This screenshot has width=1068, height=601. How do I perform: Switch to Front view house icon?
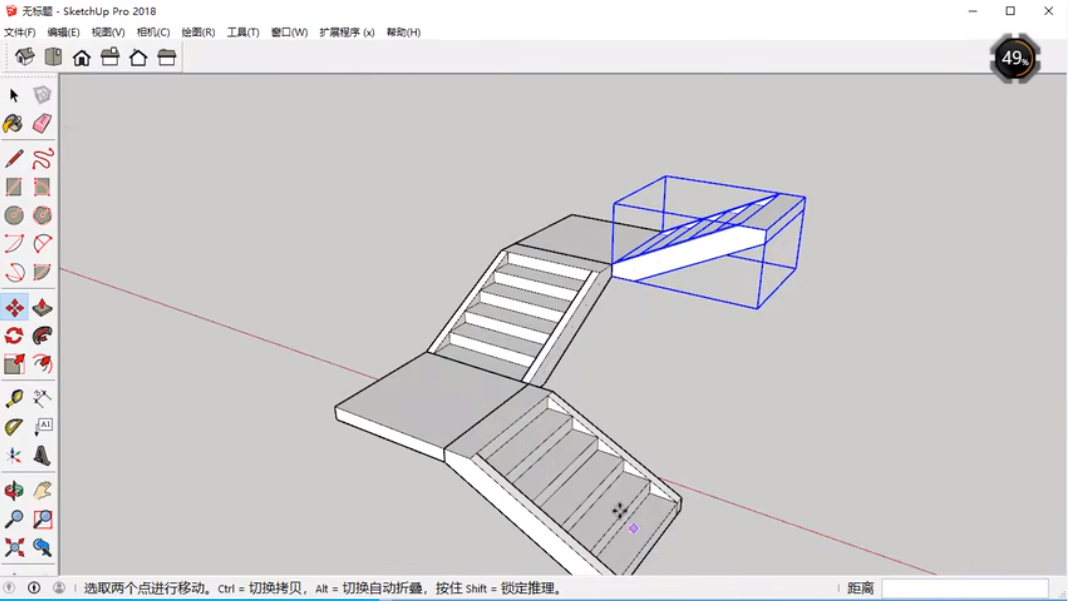click(x=82, y=57)
